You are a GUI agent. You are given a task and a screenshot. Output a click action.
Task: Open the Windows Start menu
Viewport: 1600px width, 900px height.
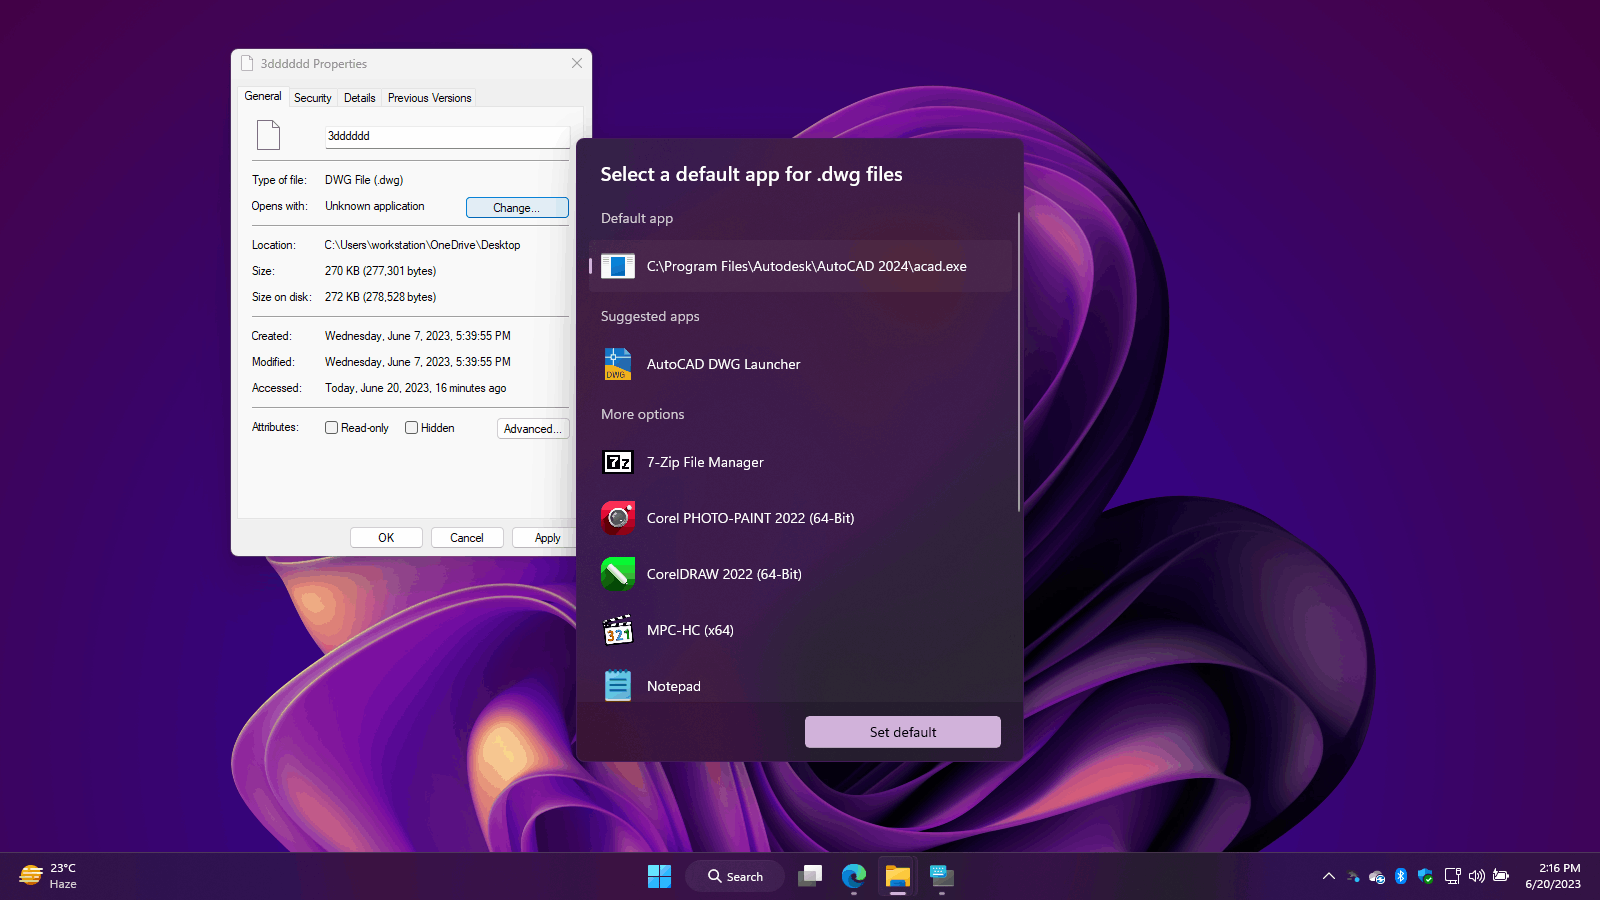660,876
